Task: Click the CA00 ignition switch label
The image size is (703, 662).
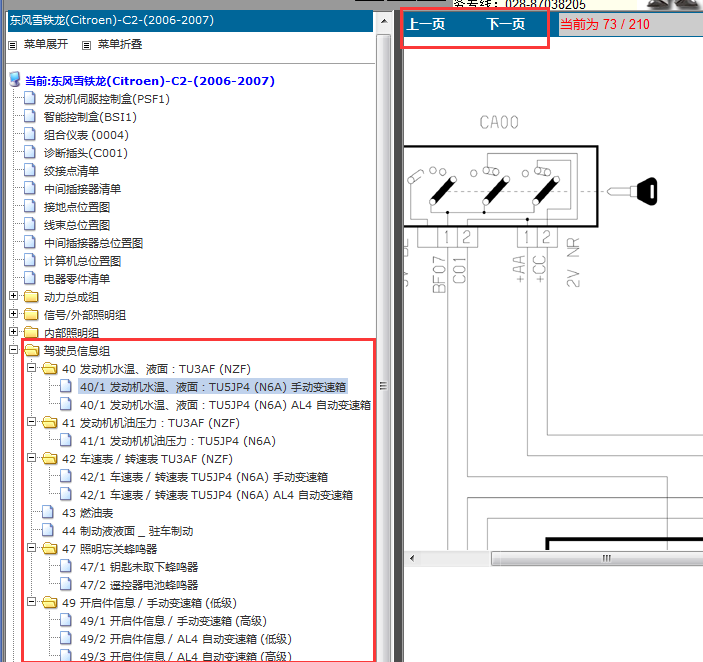Action: point(499,122)
